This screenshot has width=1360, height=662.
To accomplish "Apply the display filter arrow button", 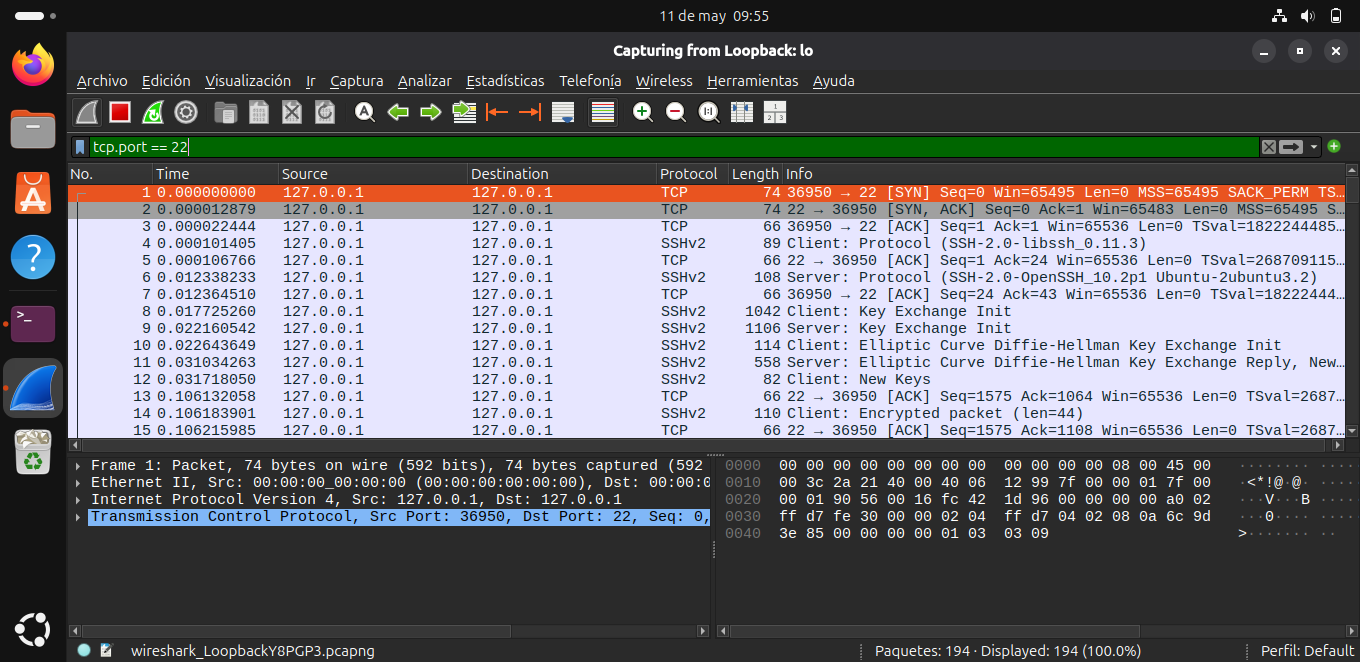I will pyautogui.click(x=1291, y=147).
